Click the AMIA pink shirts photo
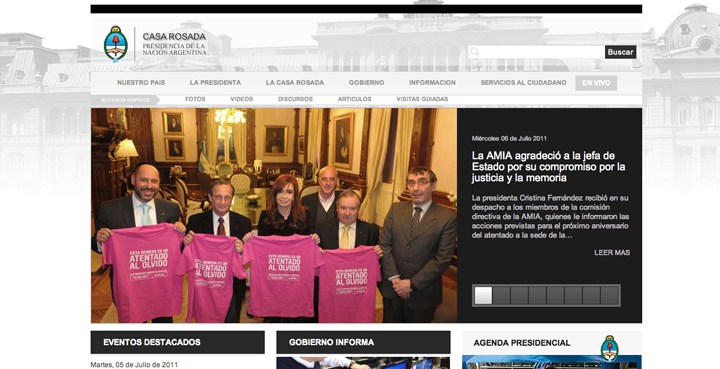Image resolution: width=720 pixels, height=369 pixels. click(274, 215)
